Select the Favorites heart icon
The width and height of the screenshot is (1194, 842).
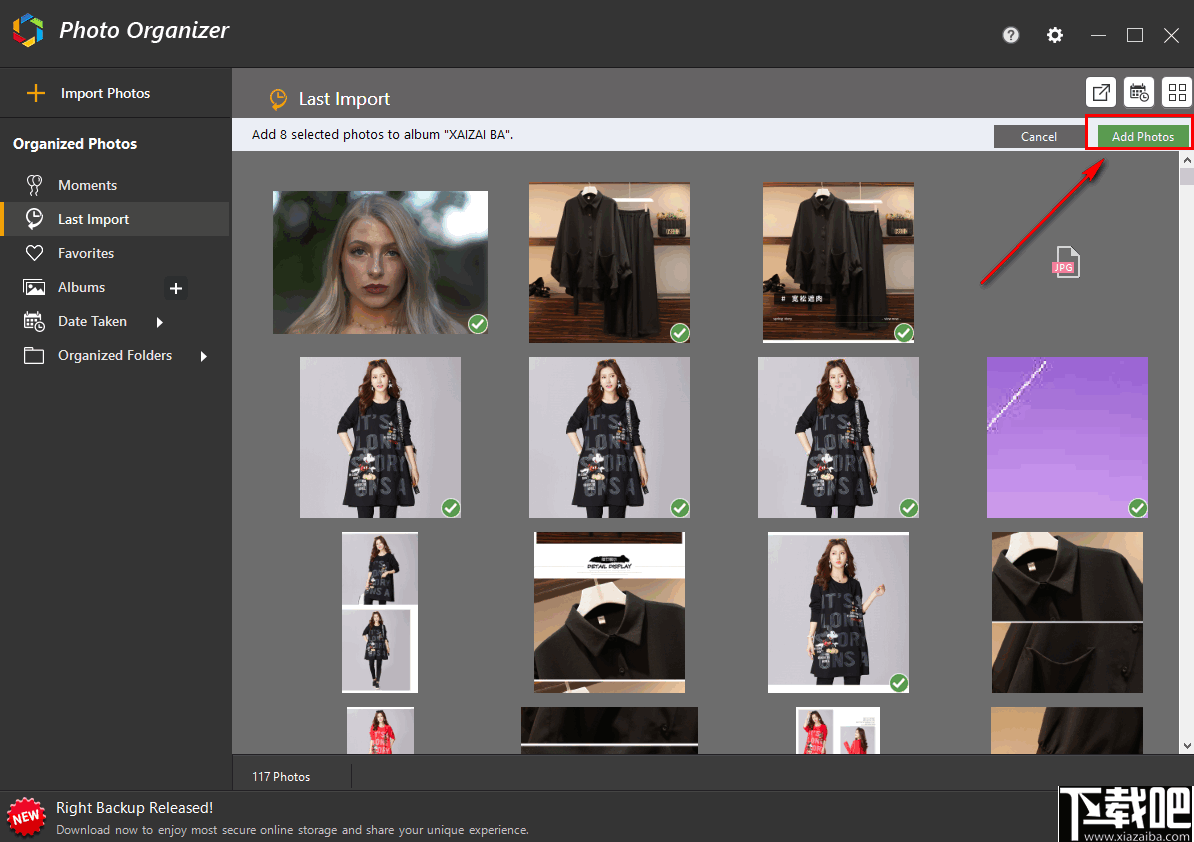point(34,253)
